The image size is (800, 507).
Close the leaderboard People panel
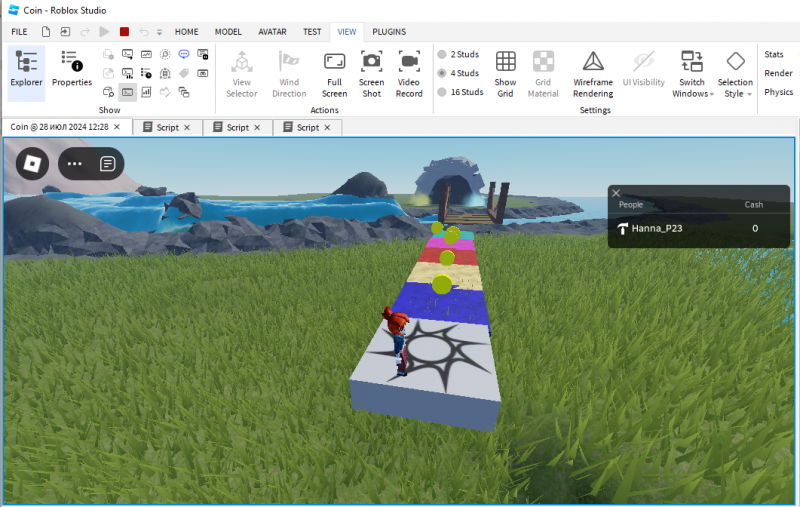point(616,193)
